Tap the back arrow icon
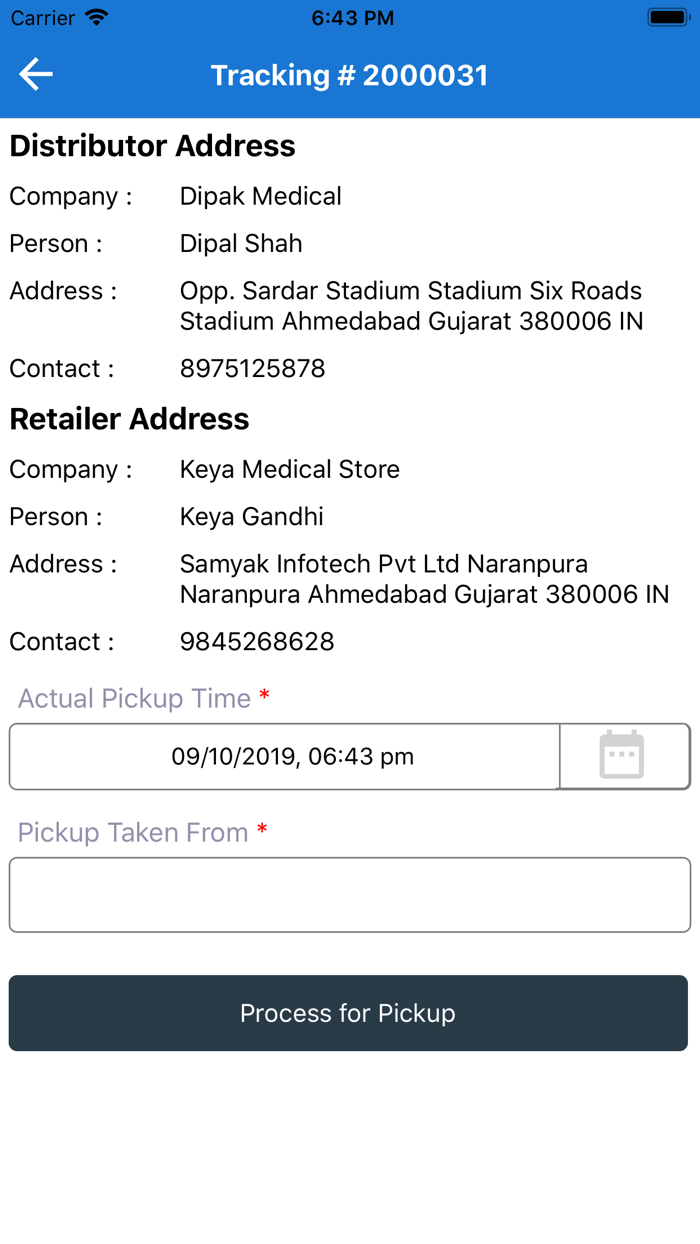The height and width of the screenshot is (1244, 700). 36,75
